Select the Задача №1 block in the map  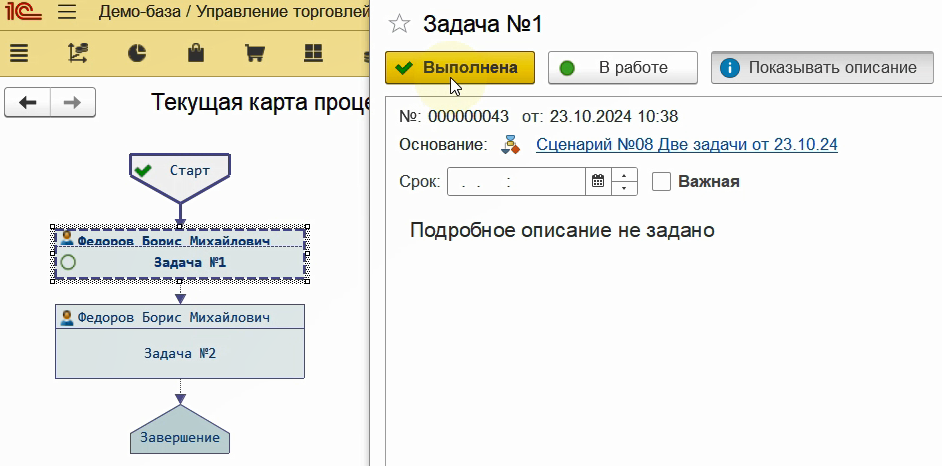tap(180, 254)
